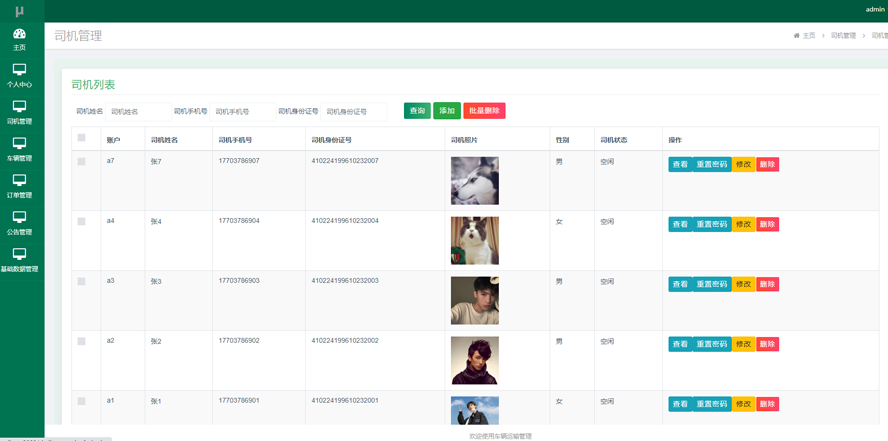
Task: Open the admin user menu
Action: [874, 10]
